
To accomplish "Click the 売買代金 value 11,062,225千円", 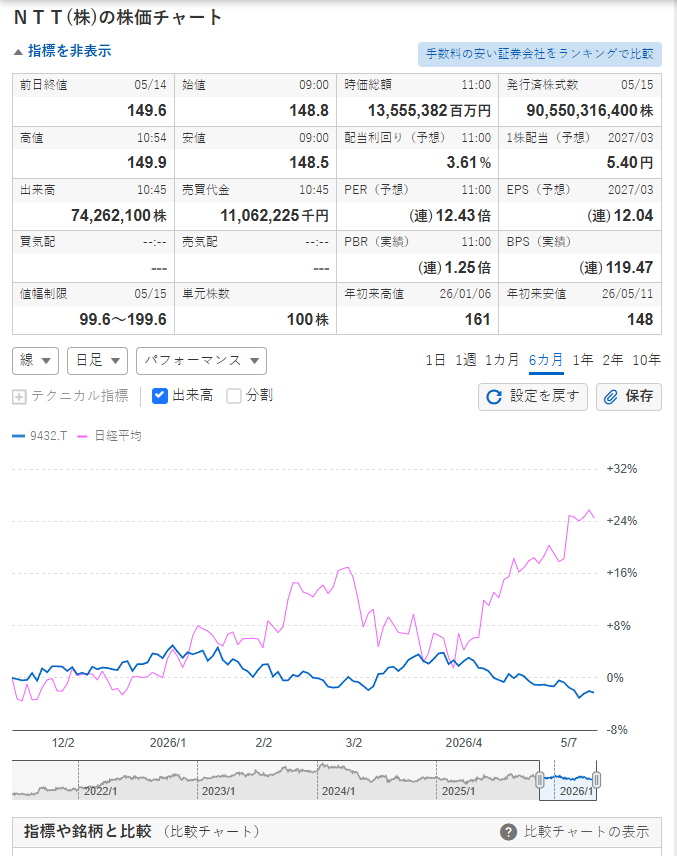I will tap(275, 216).
